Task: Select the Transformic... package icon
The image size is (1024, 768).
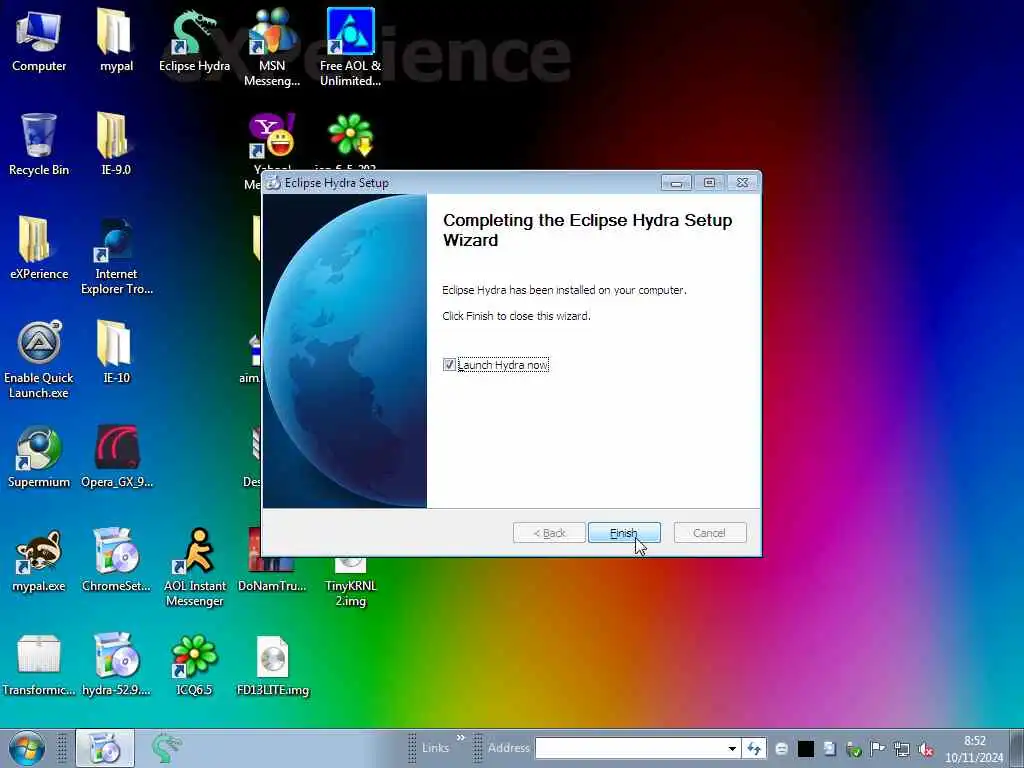Action: coord(39,665)
